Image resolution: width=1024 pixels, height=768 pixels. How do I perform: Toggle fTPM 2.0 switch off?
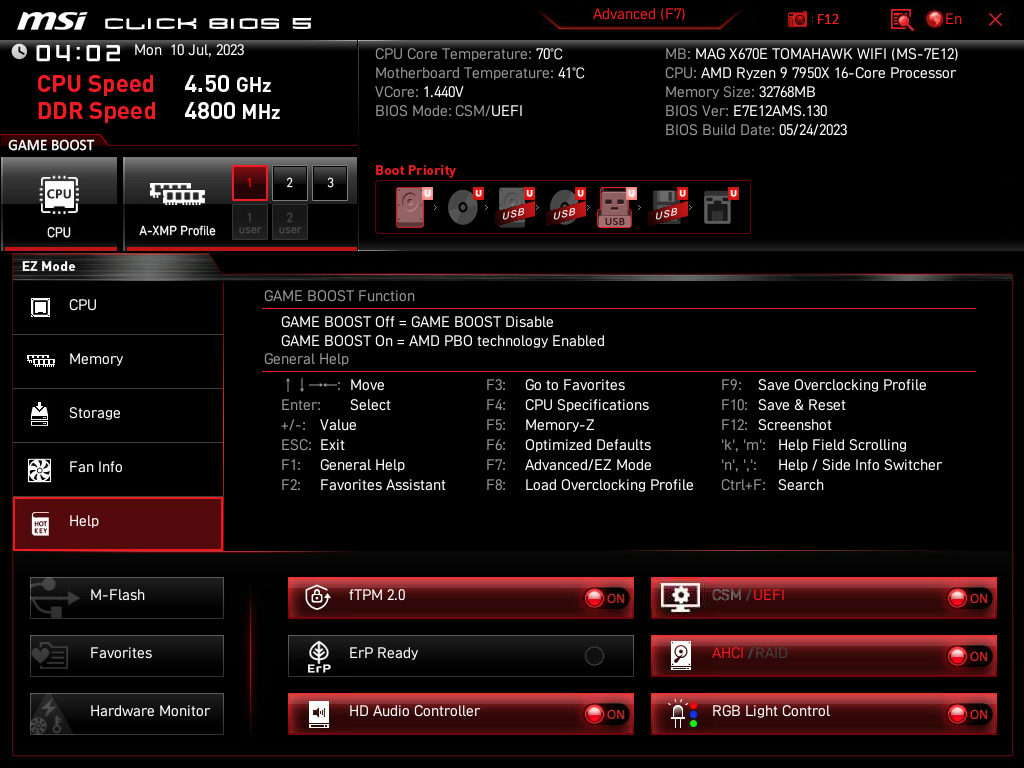[606, 598]
